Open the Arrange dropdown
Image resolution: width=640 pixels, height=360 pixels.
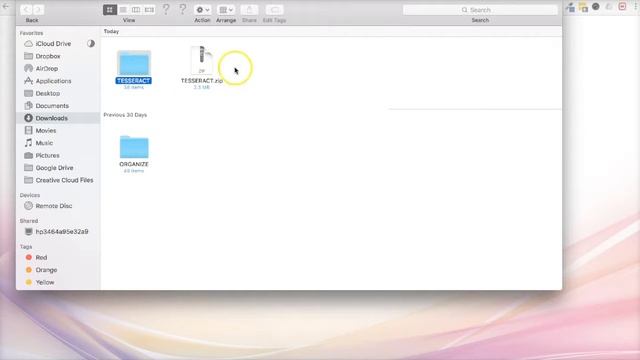pos(226,10)
